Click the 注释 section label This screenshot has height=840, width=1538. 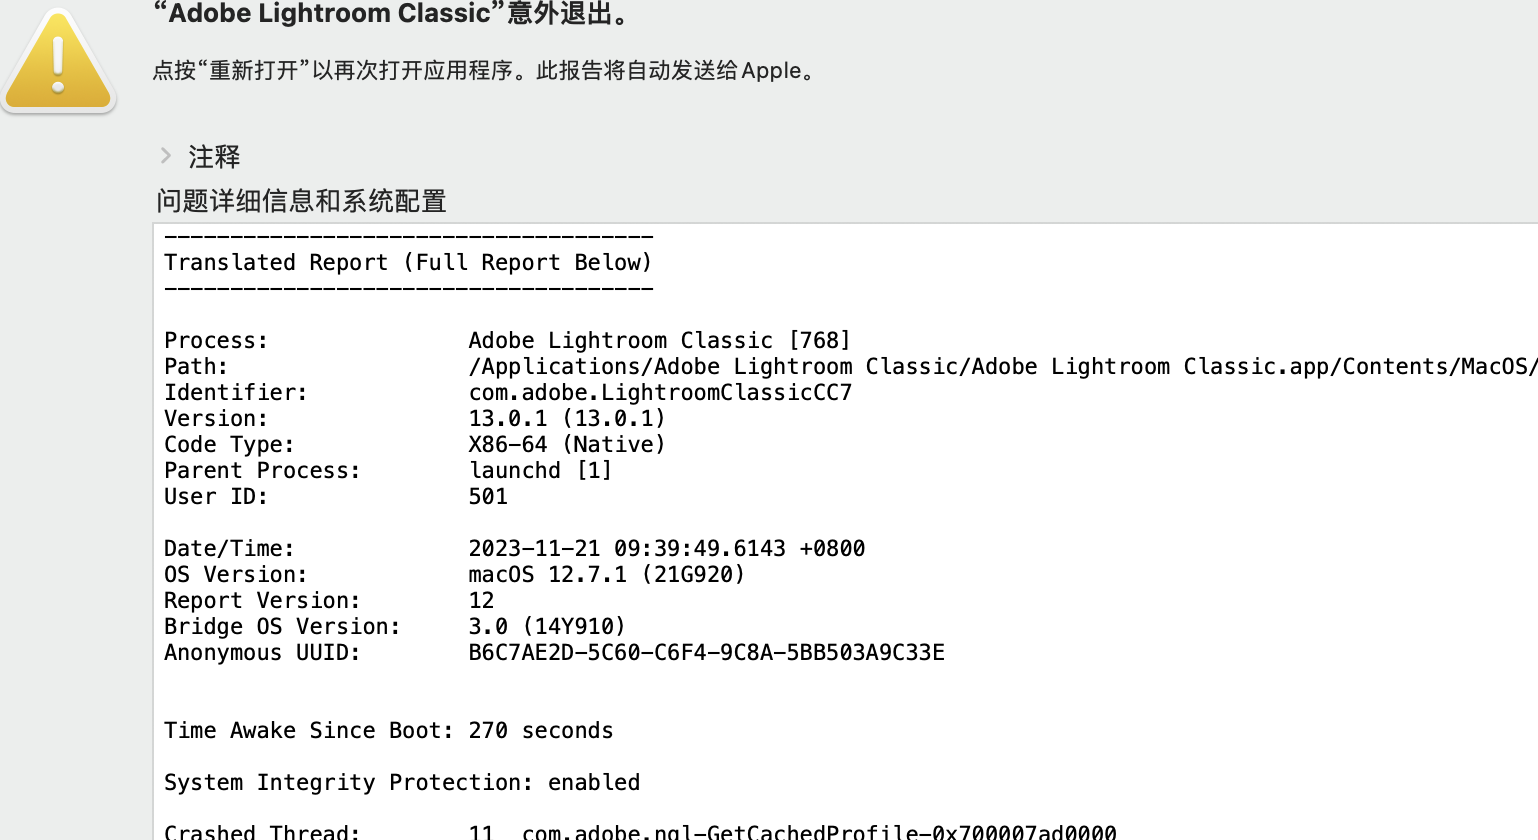(x=214, y=157)
